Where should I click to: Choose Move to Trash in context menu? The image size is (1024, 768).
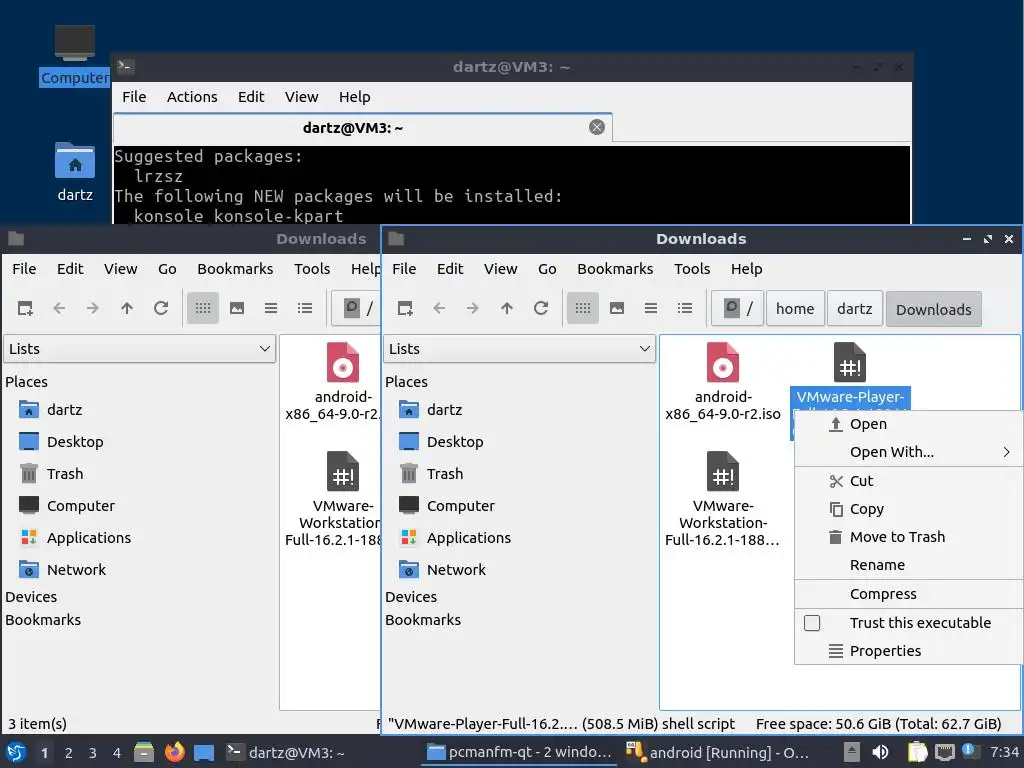coord(908,537)
